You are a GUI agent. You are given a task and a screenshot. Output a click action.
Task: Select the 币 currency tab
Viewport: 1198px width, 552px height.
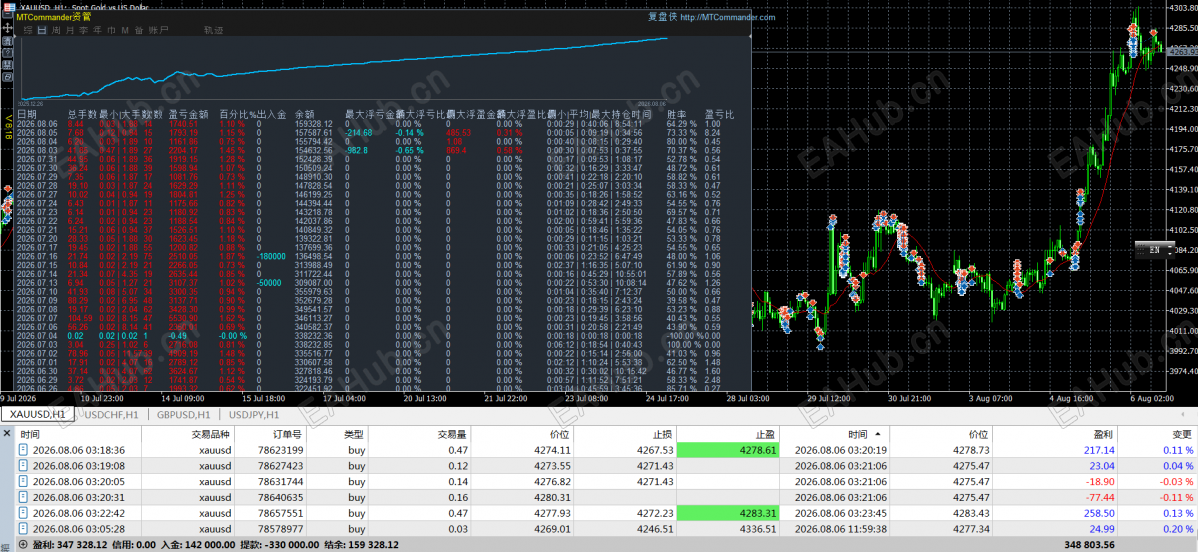[112, 30]
